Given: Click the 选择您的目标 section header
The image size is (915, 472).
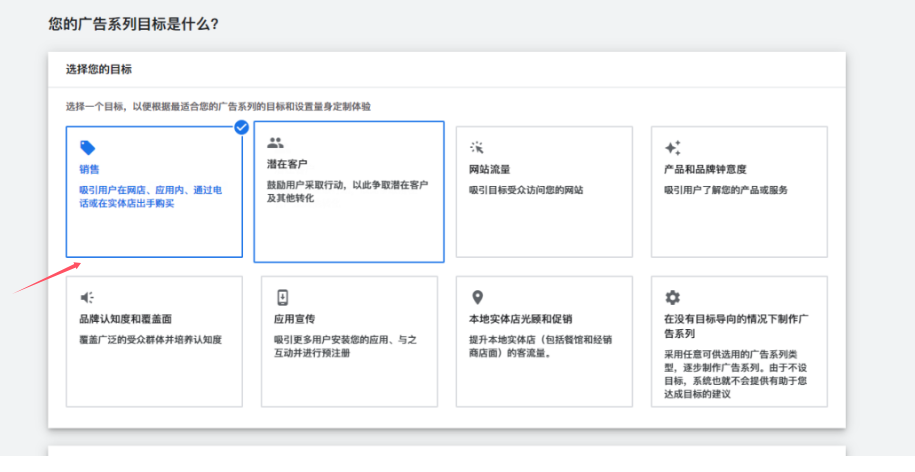Looking at the screenshot, I should tap(98, 69).
